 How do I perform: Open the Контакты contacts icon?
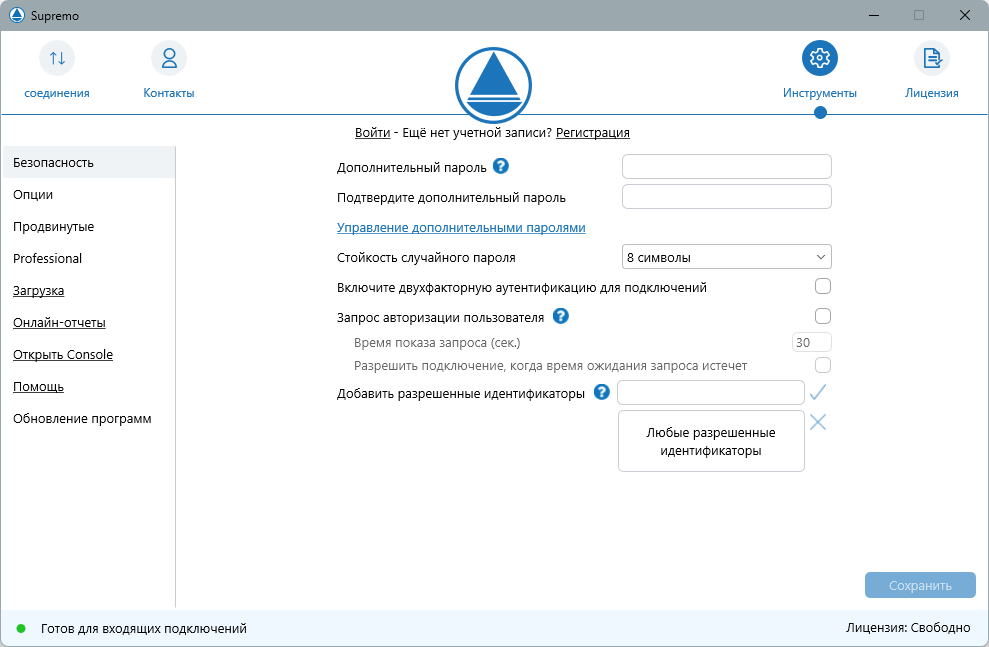[x=168, y=58]
